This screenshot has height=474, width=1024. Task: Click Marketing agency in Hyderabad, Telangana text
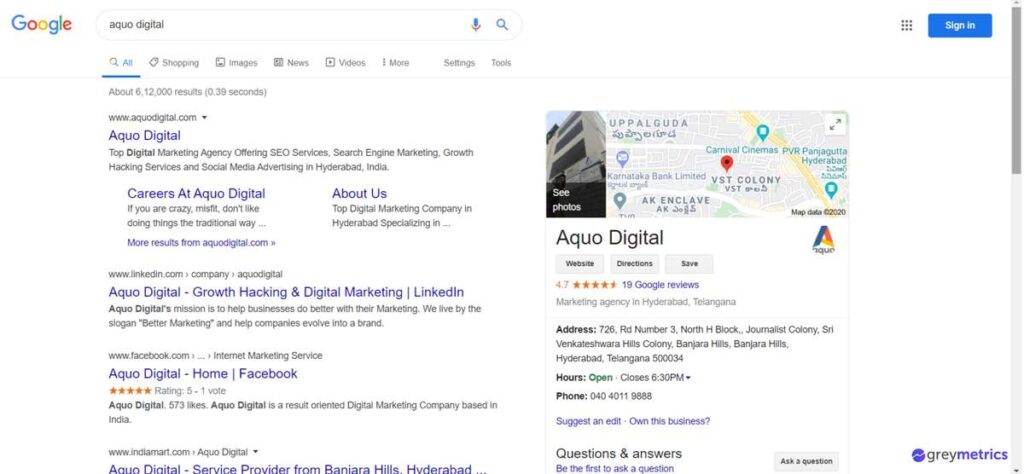point(645,302)
